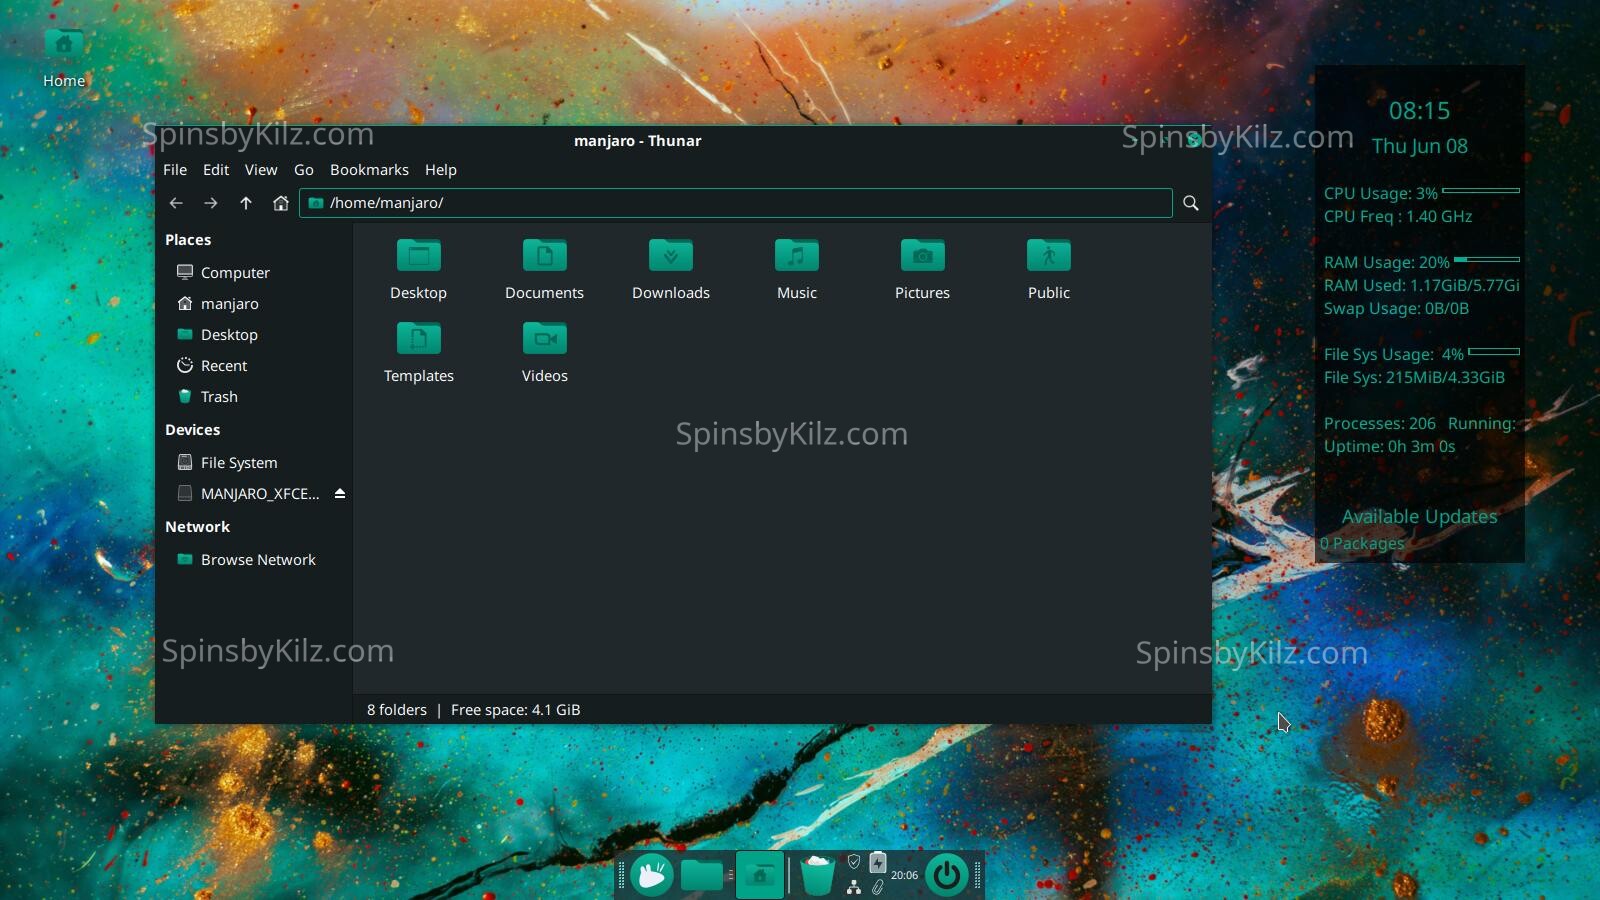
Task: Open the View menu
Action: coord(261,170)
